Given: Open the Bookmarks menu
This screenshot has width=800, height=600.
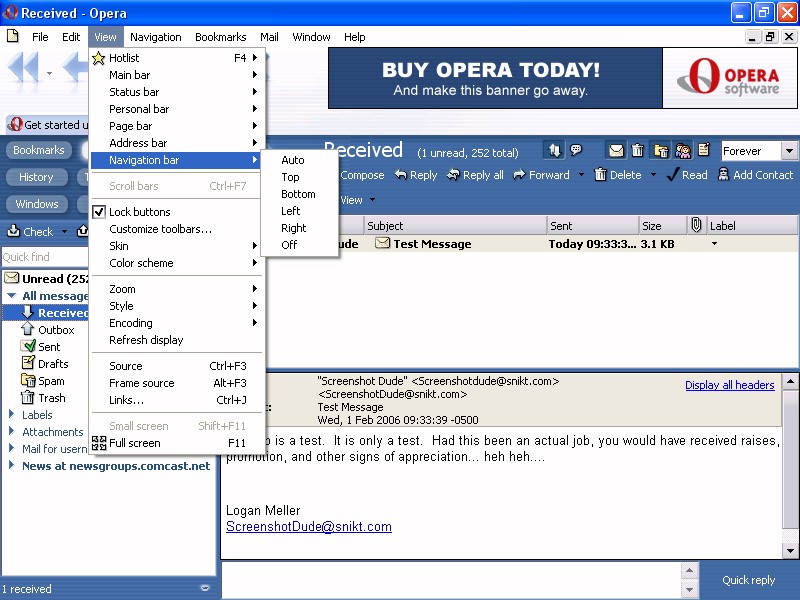Looking at the screenshot, I should point(220,37).
